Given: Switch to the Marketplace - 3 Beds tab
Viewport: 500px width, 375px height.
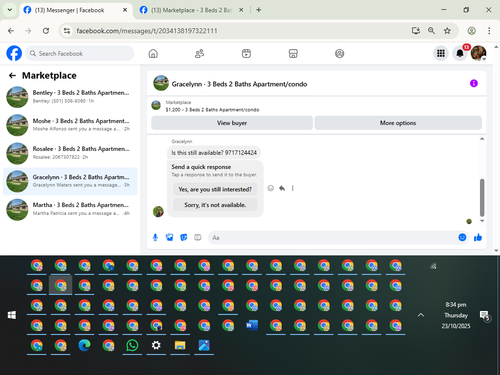Looking at the screenshot, I should pyautogui.click(x=191, y=10).
